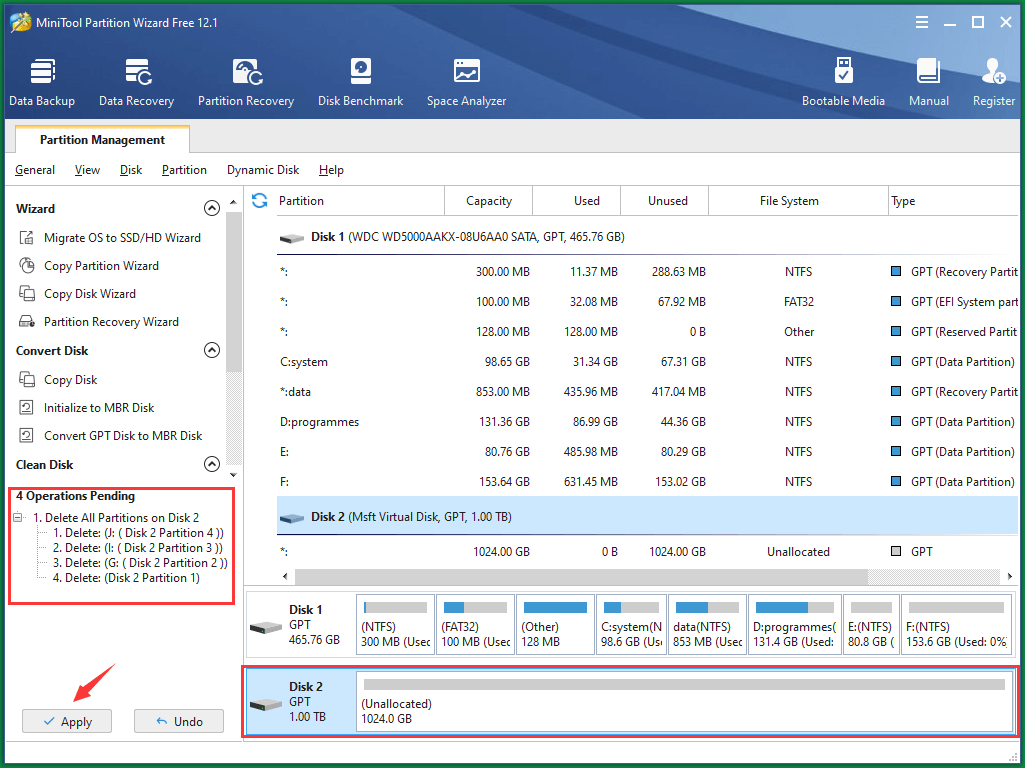Select F:(NTFS) block in disk map
Viewport: 1025px width, 768px height.
click(x=956, y=625)
